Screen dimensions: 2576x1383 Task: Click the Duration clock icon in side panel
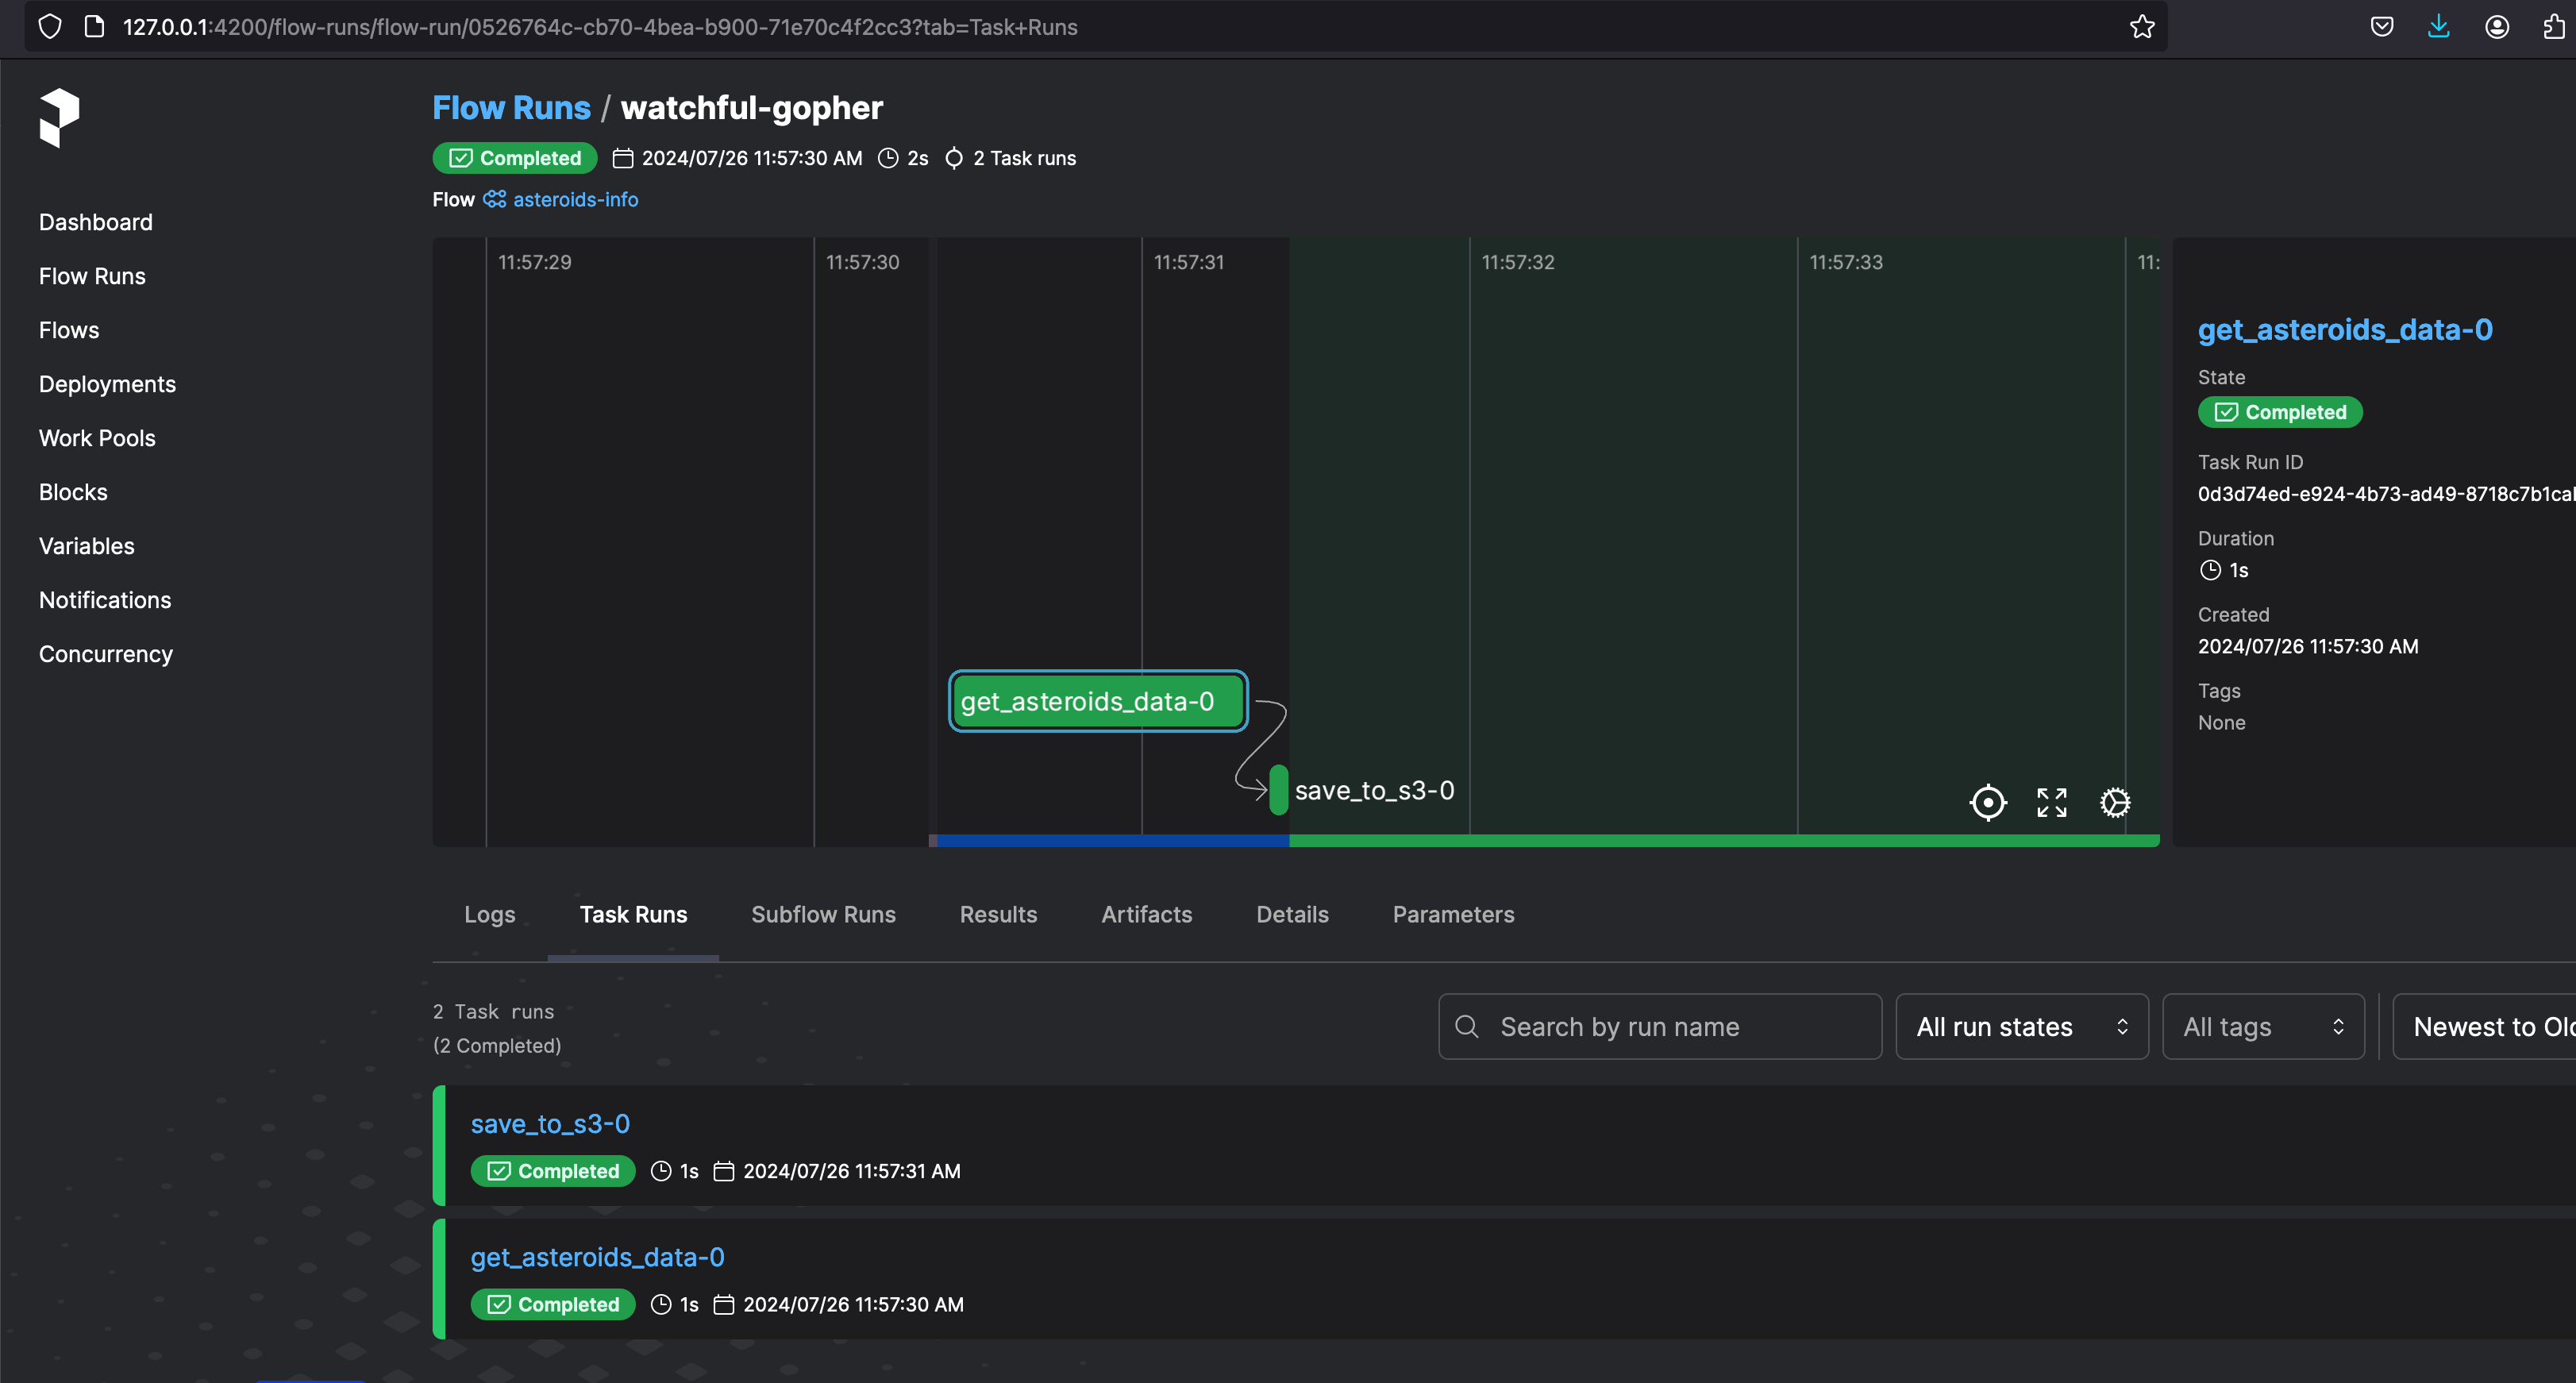pos(2211,570)
